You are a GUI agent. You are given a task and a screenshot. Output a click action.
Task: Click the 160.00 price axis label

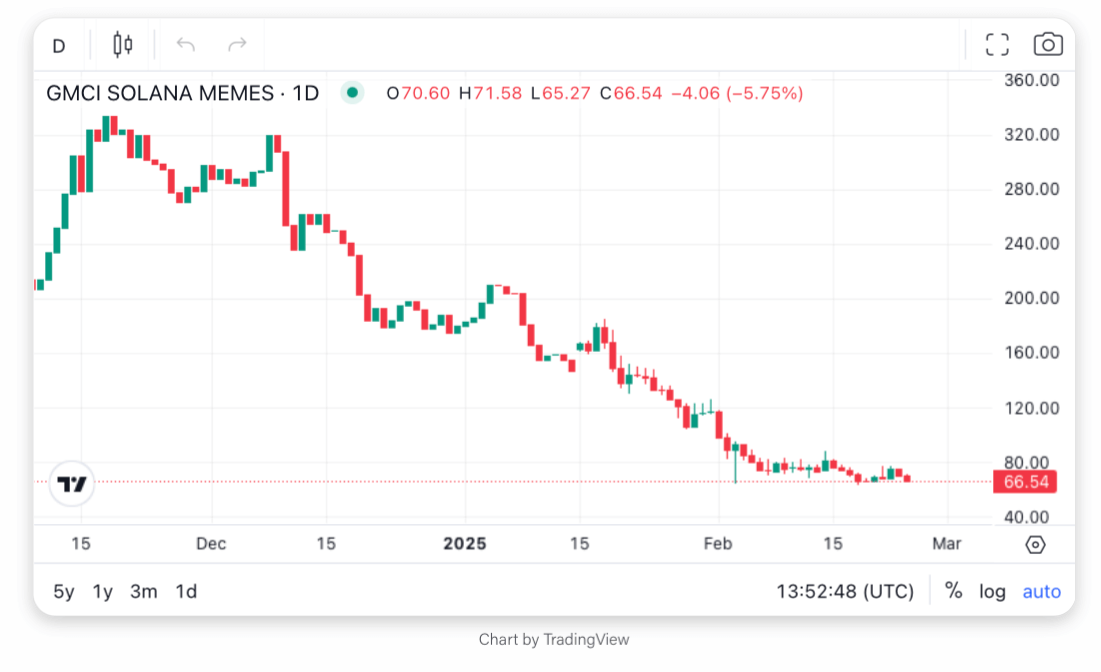pyautogui.click(x=1031, y=352)
